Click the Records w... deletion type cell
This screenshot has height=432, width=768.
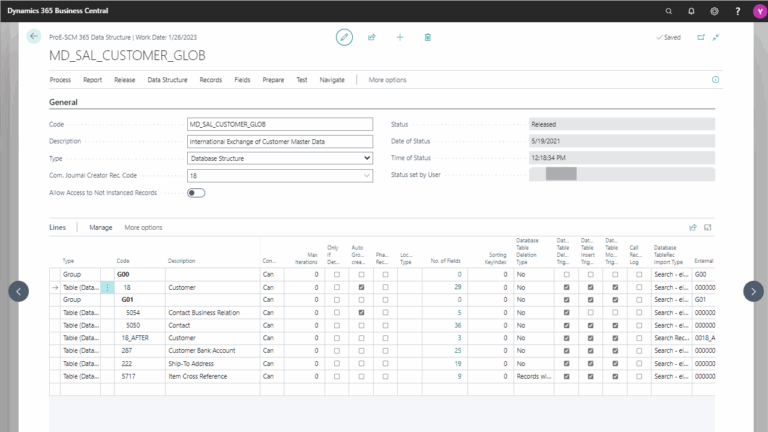[x=534, y=376]
